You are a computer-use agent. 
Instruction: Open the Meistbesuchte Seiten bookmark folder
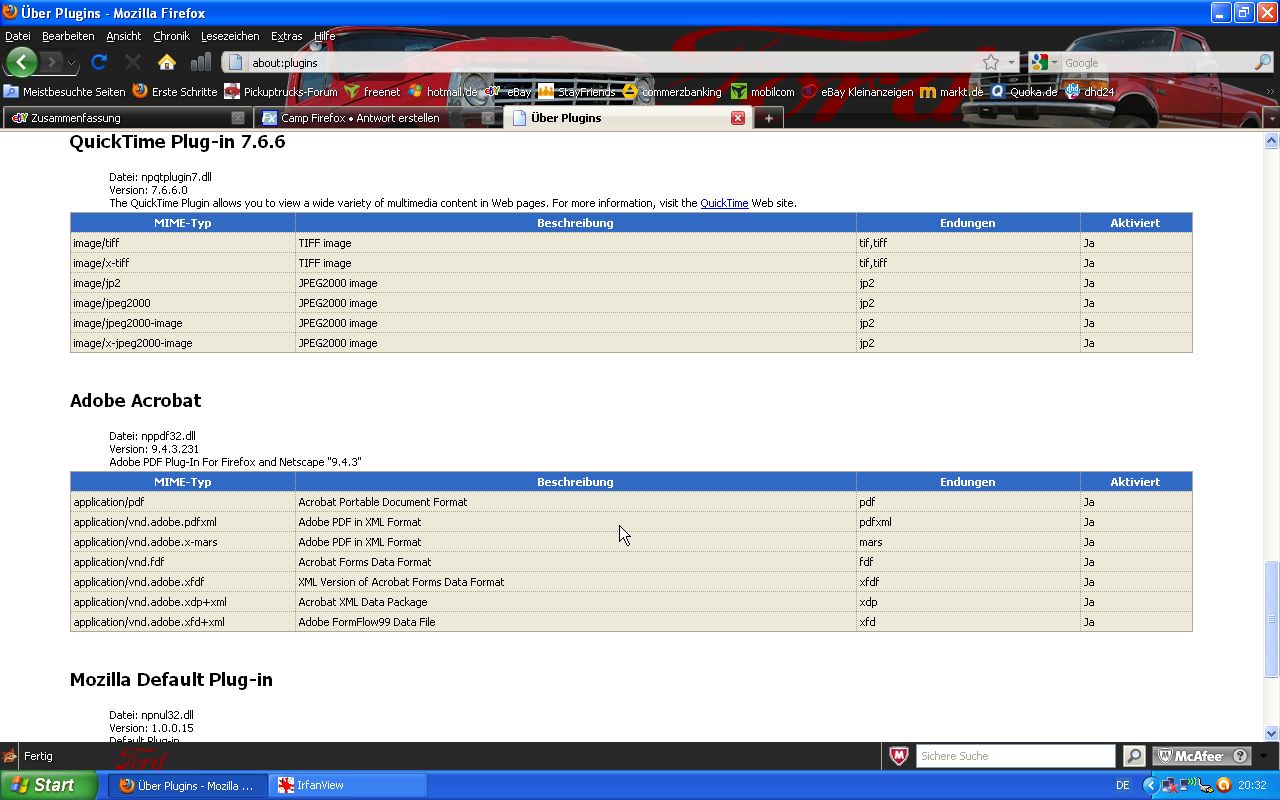tap(65, 91)
